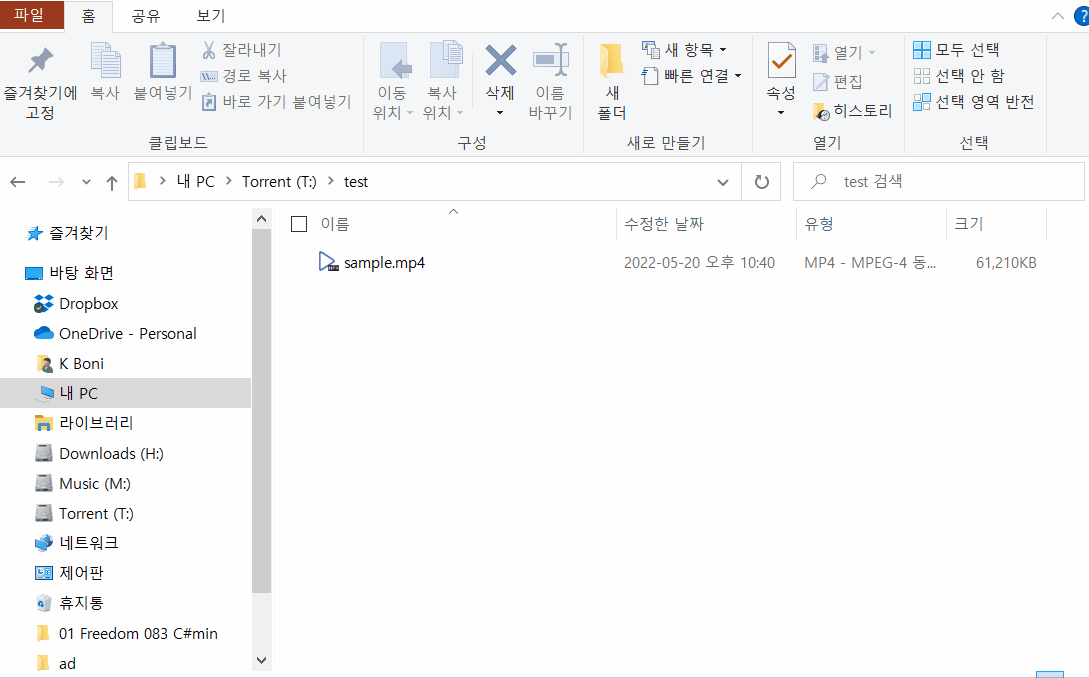Image resolution: width=1089 pixels, height=678 pixels.
Task: Open the New item (새 항목) dropdown
Action: [x=684, y=50]
